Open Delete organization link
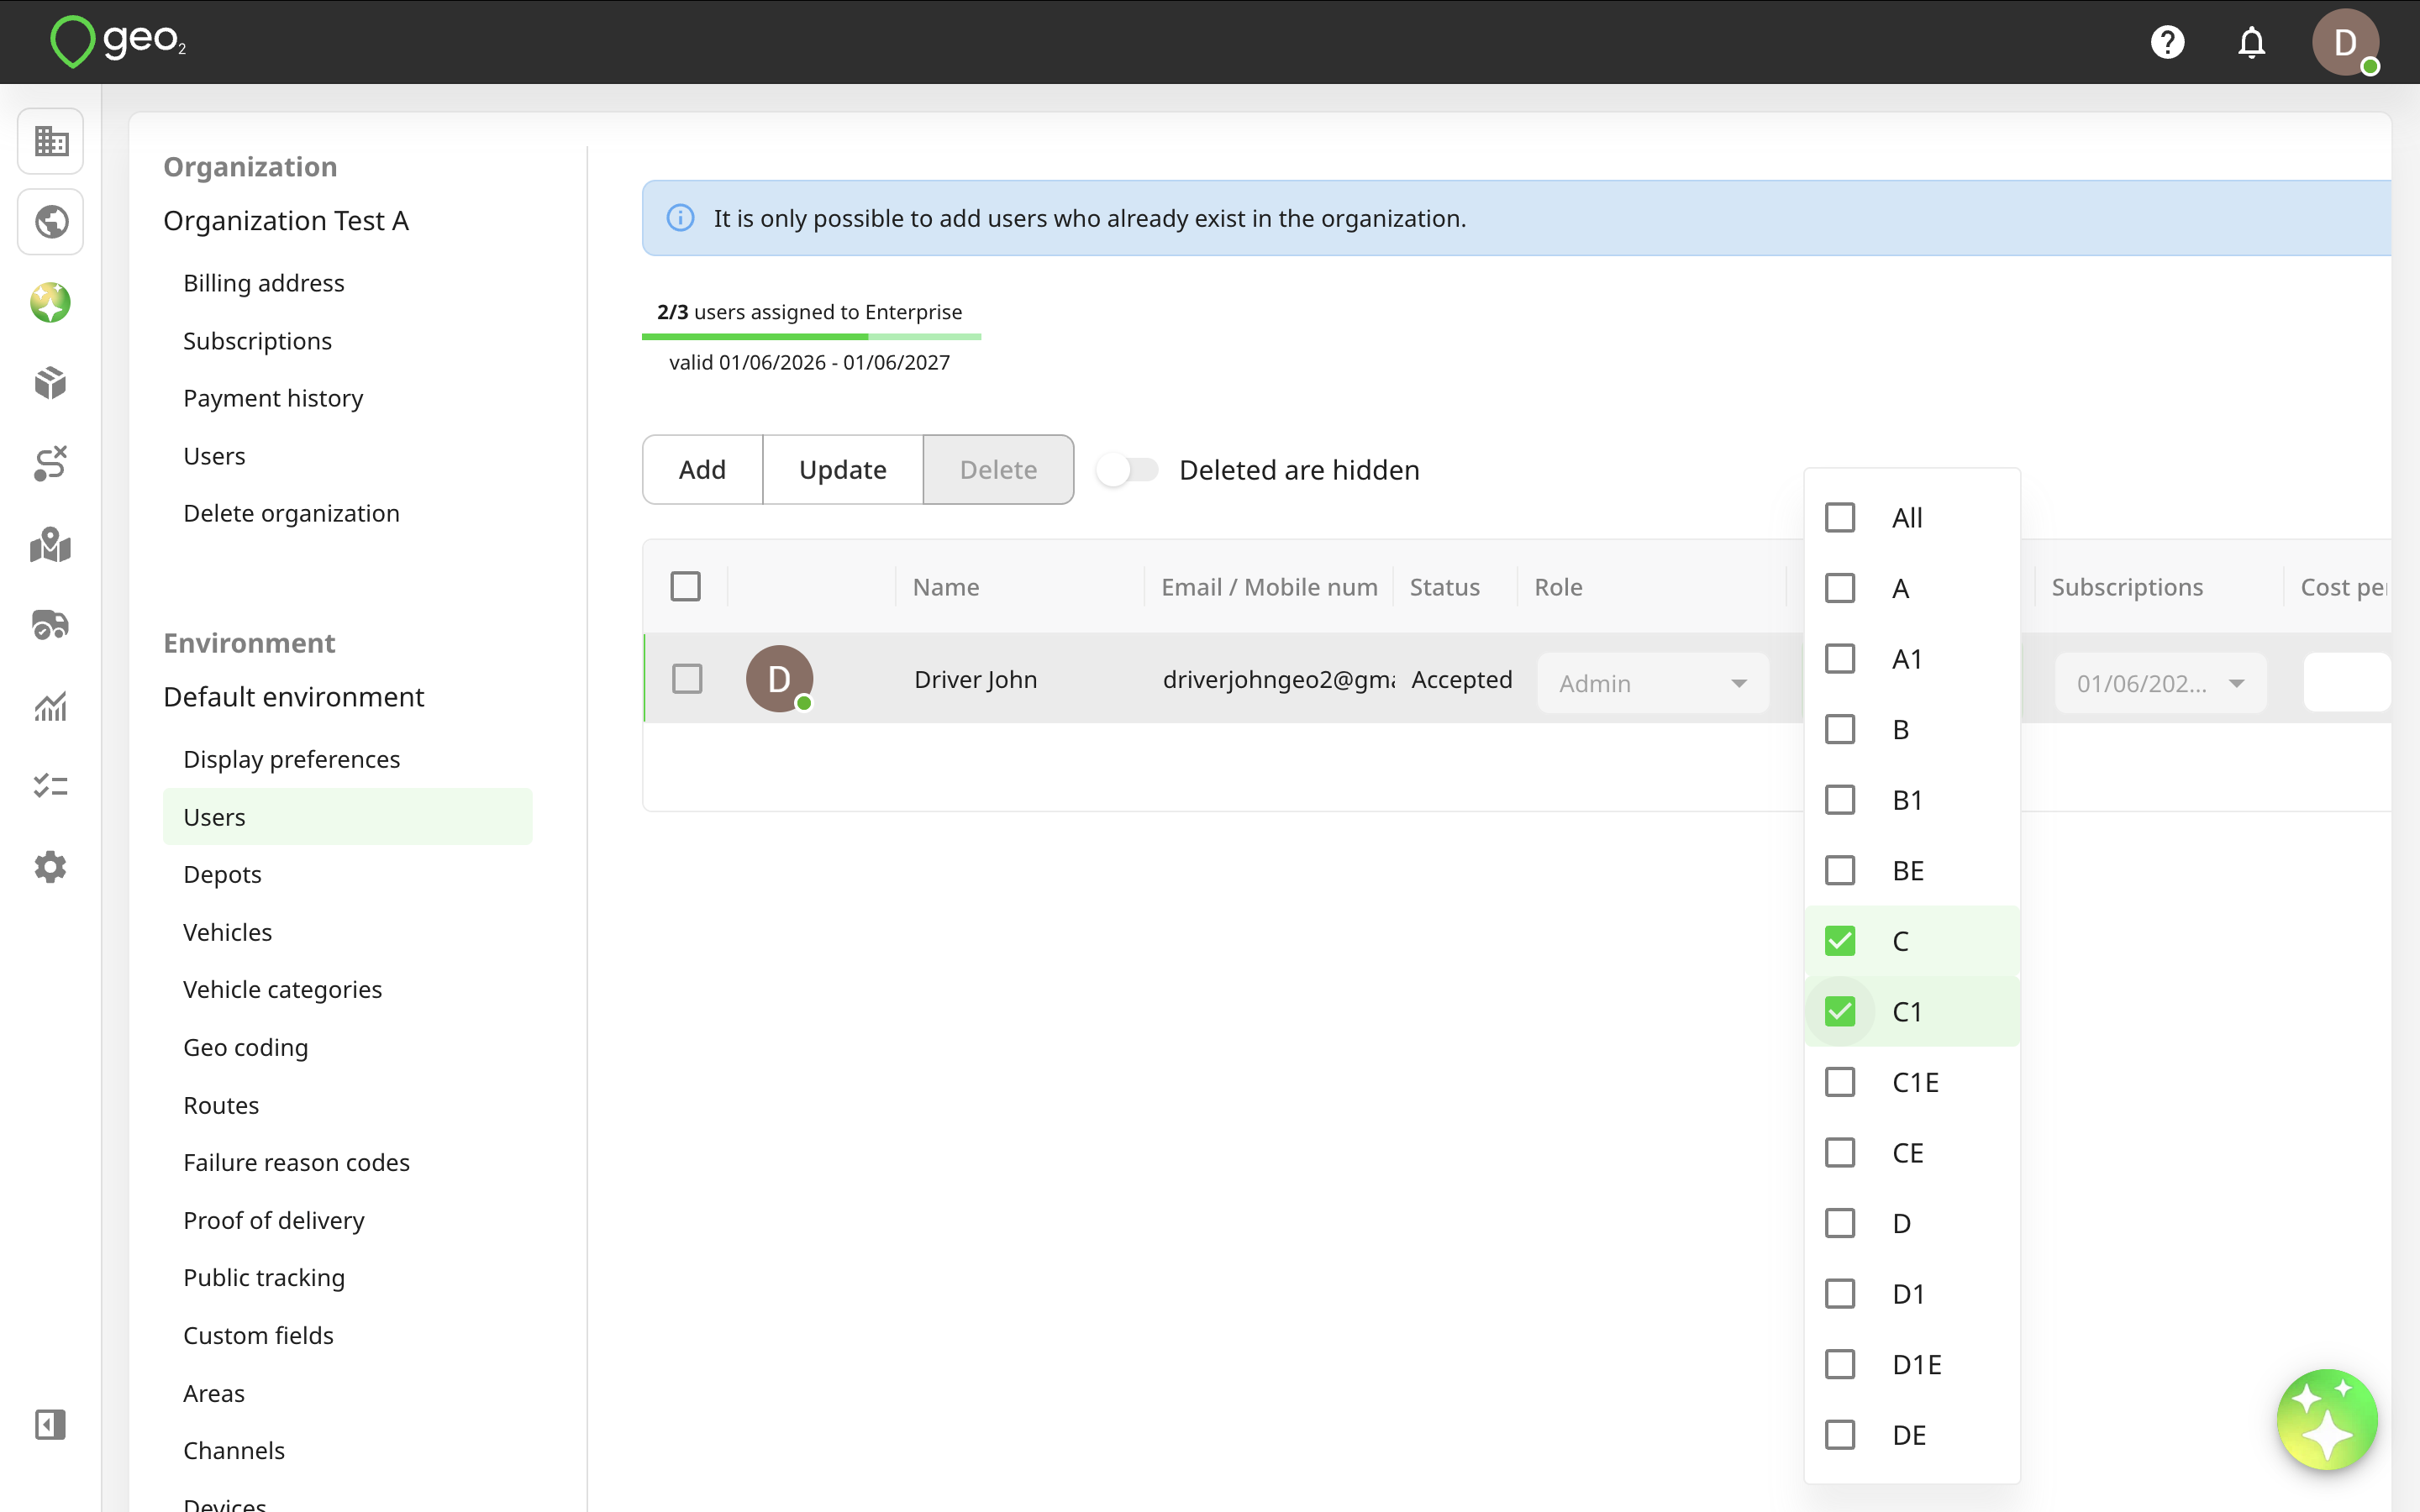The image size is (2420, 1512). click(291, 513)
